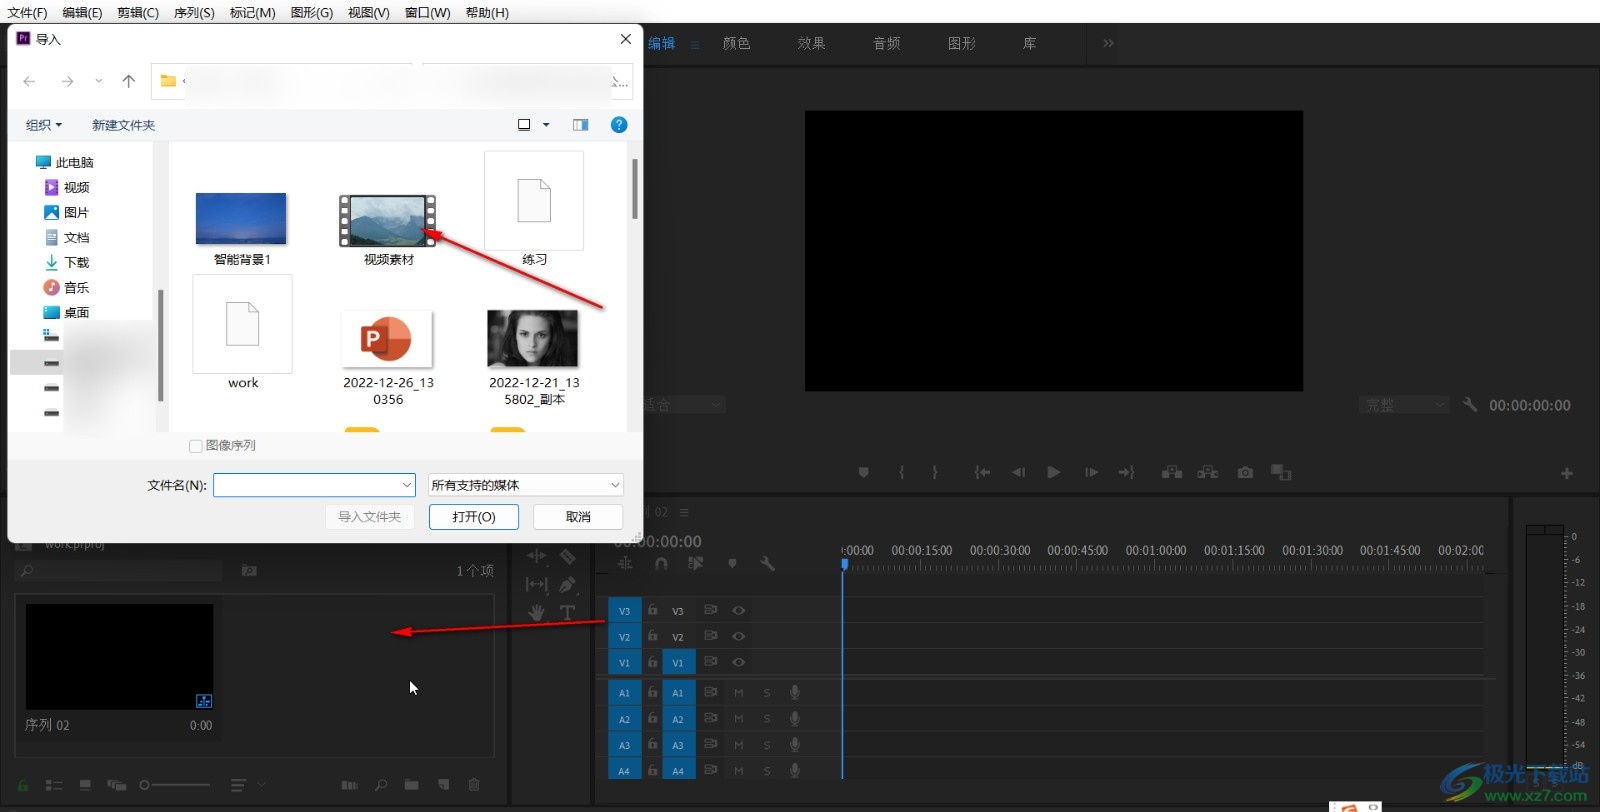
Task: Click 打开(O) button
Action: click(474, 517)
